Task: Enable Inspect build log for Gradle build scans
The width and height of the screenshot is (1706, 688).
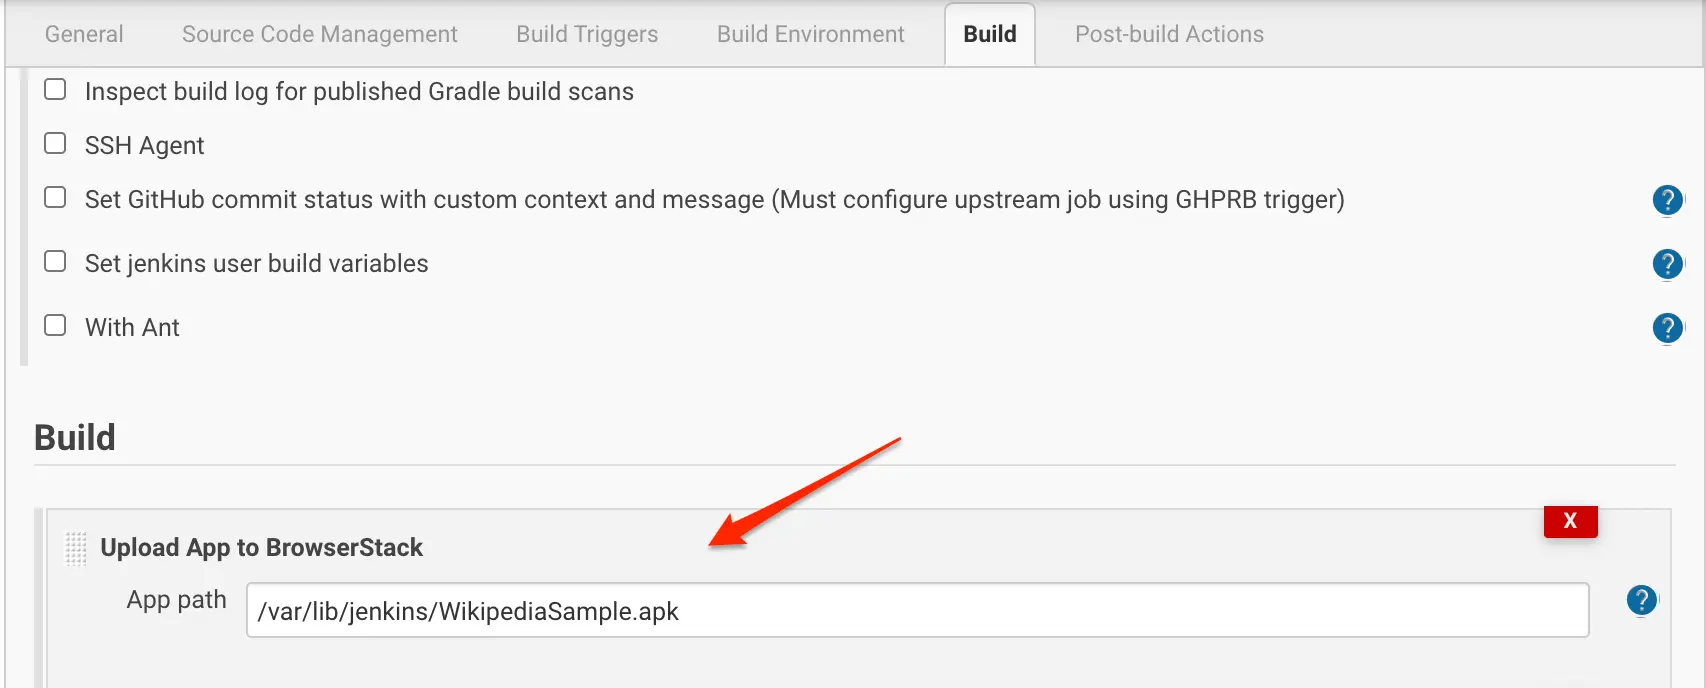Action: (56, 90)
